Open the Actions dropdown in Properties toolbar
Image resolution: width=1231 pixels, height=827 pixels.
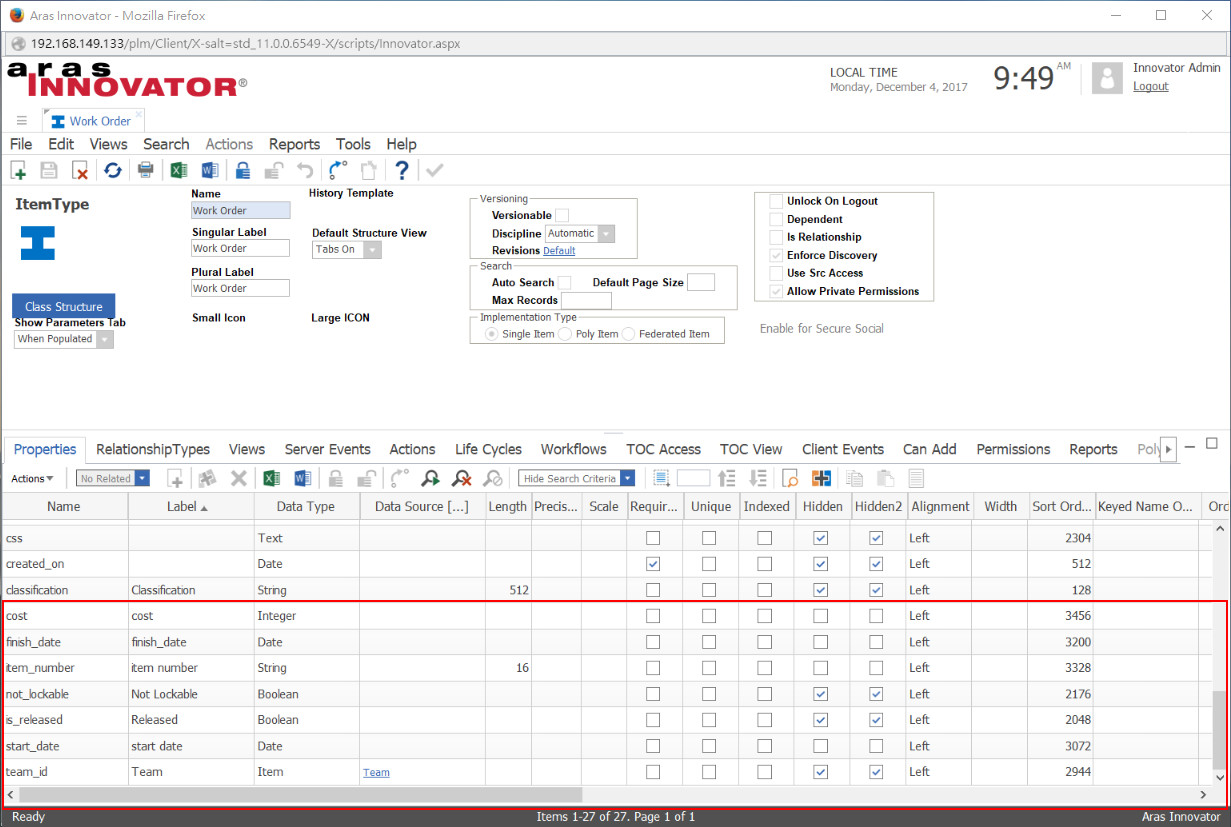[32, 478]
